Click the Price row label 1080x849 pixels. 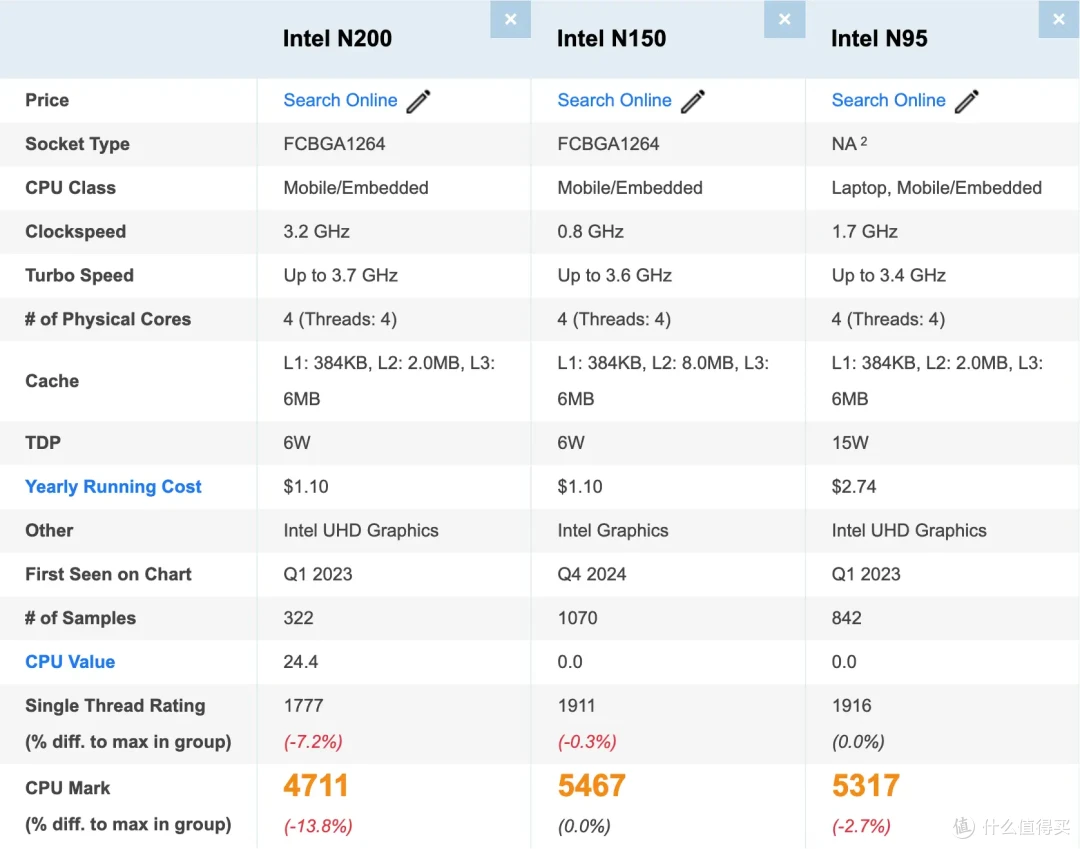tap(47, 101)
